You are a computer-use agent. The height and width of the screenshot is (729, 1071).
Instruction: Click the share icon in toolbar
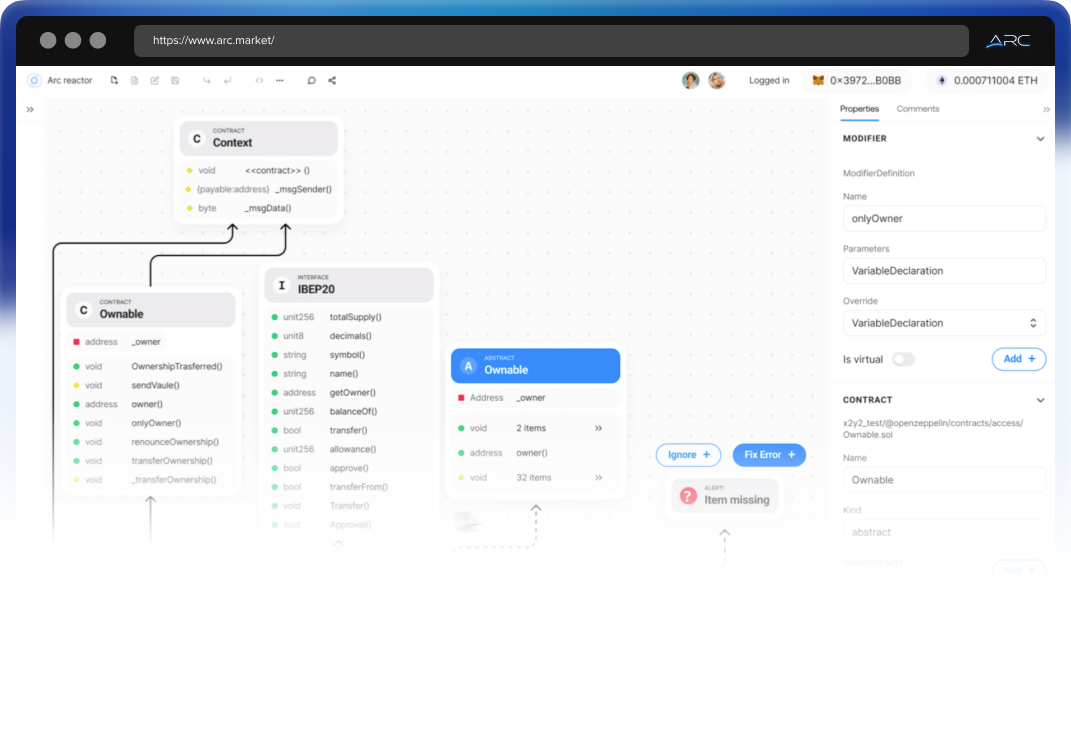pos(332,81)
